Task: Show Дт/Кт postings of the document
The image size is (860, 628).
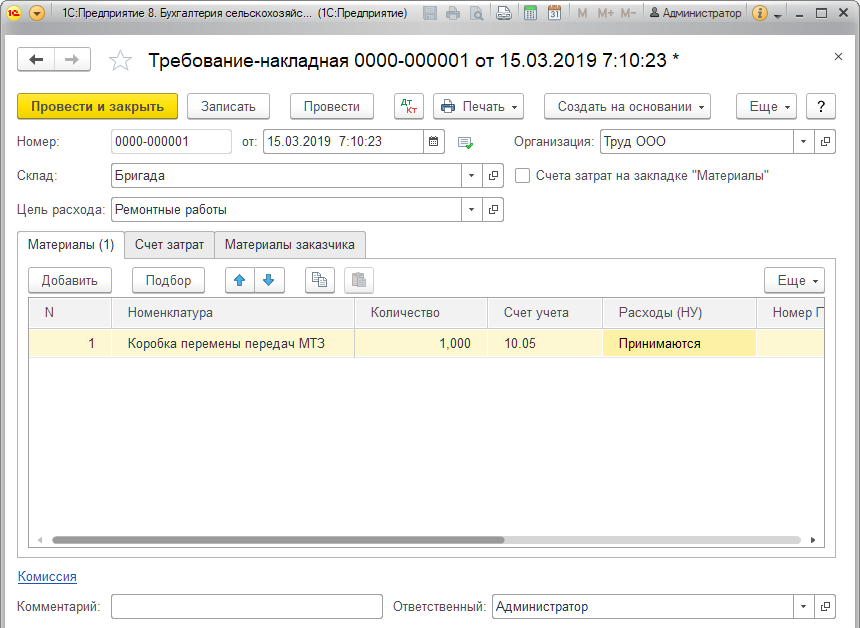Action: point(409,106)
